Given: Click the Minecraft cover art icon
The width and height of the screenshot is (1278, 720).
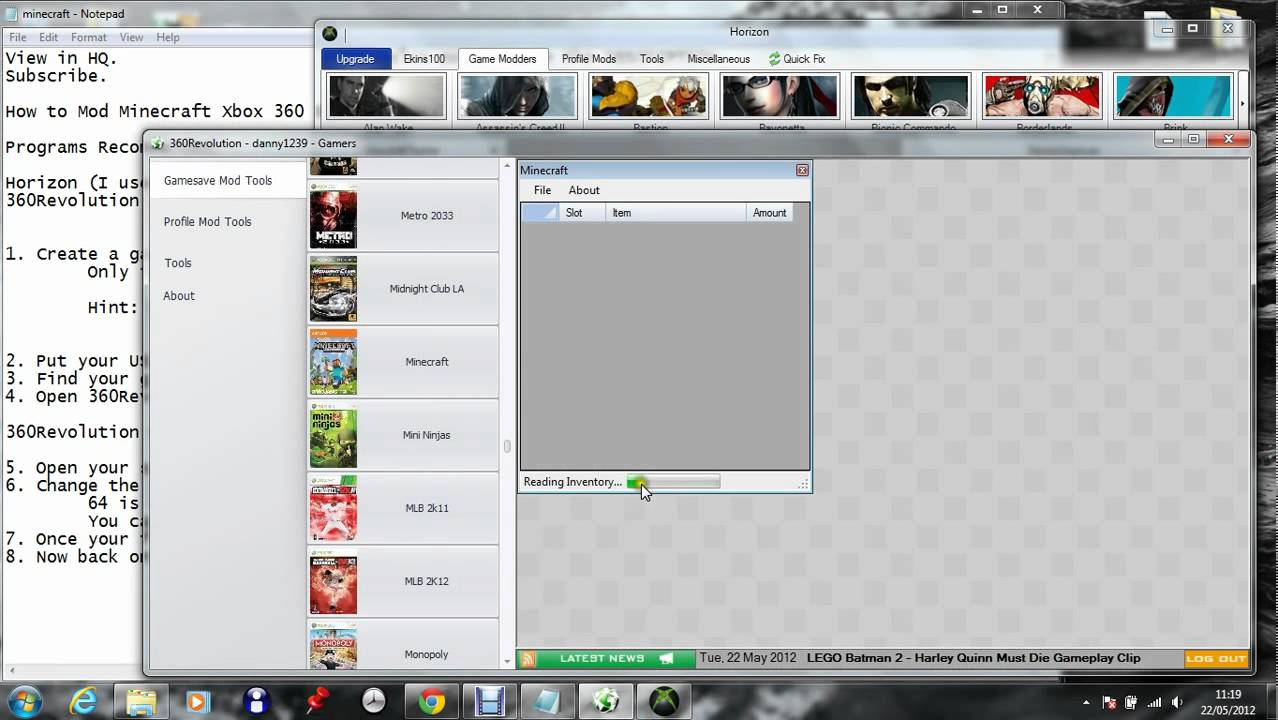Looking at the screenshot, I should (333, 362).
